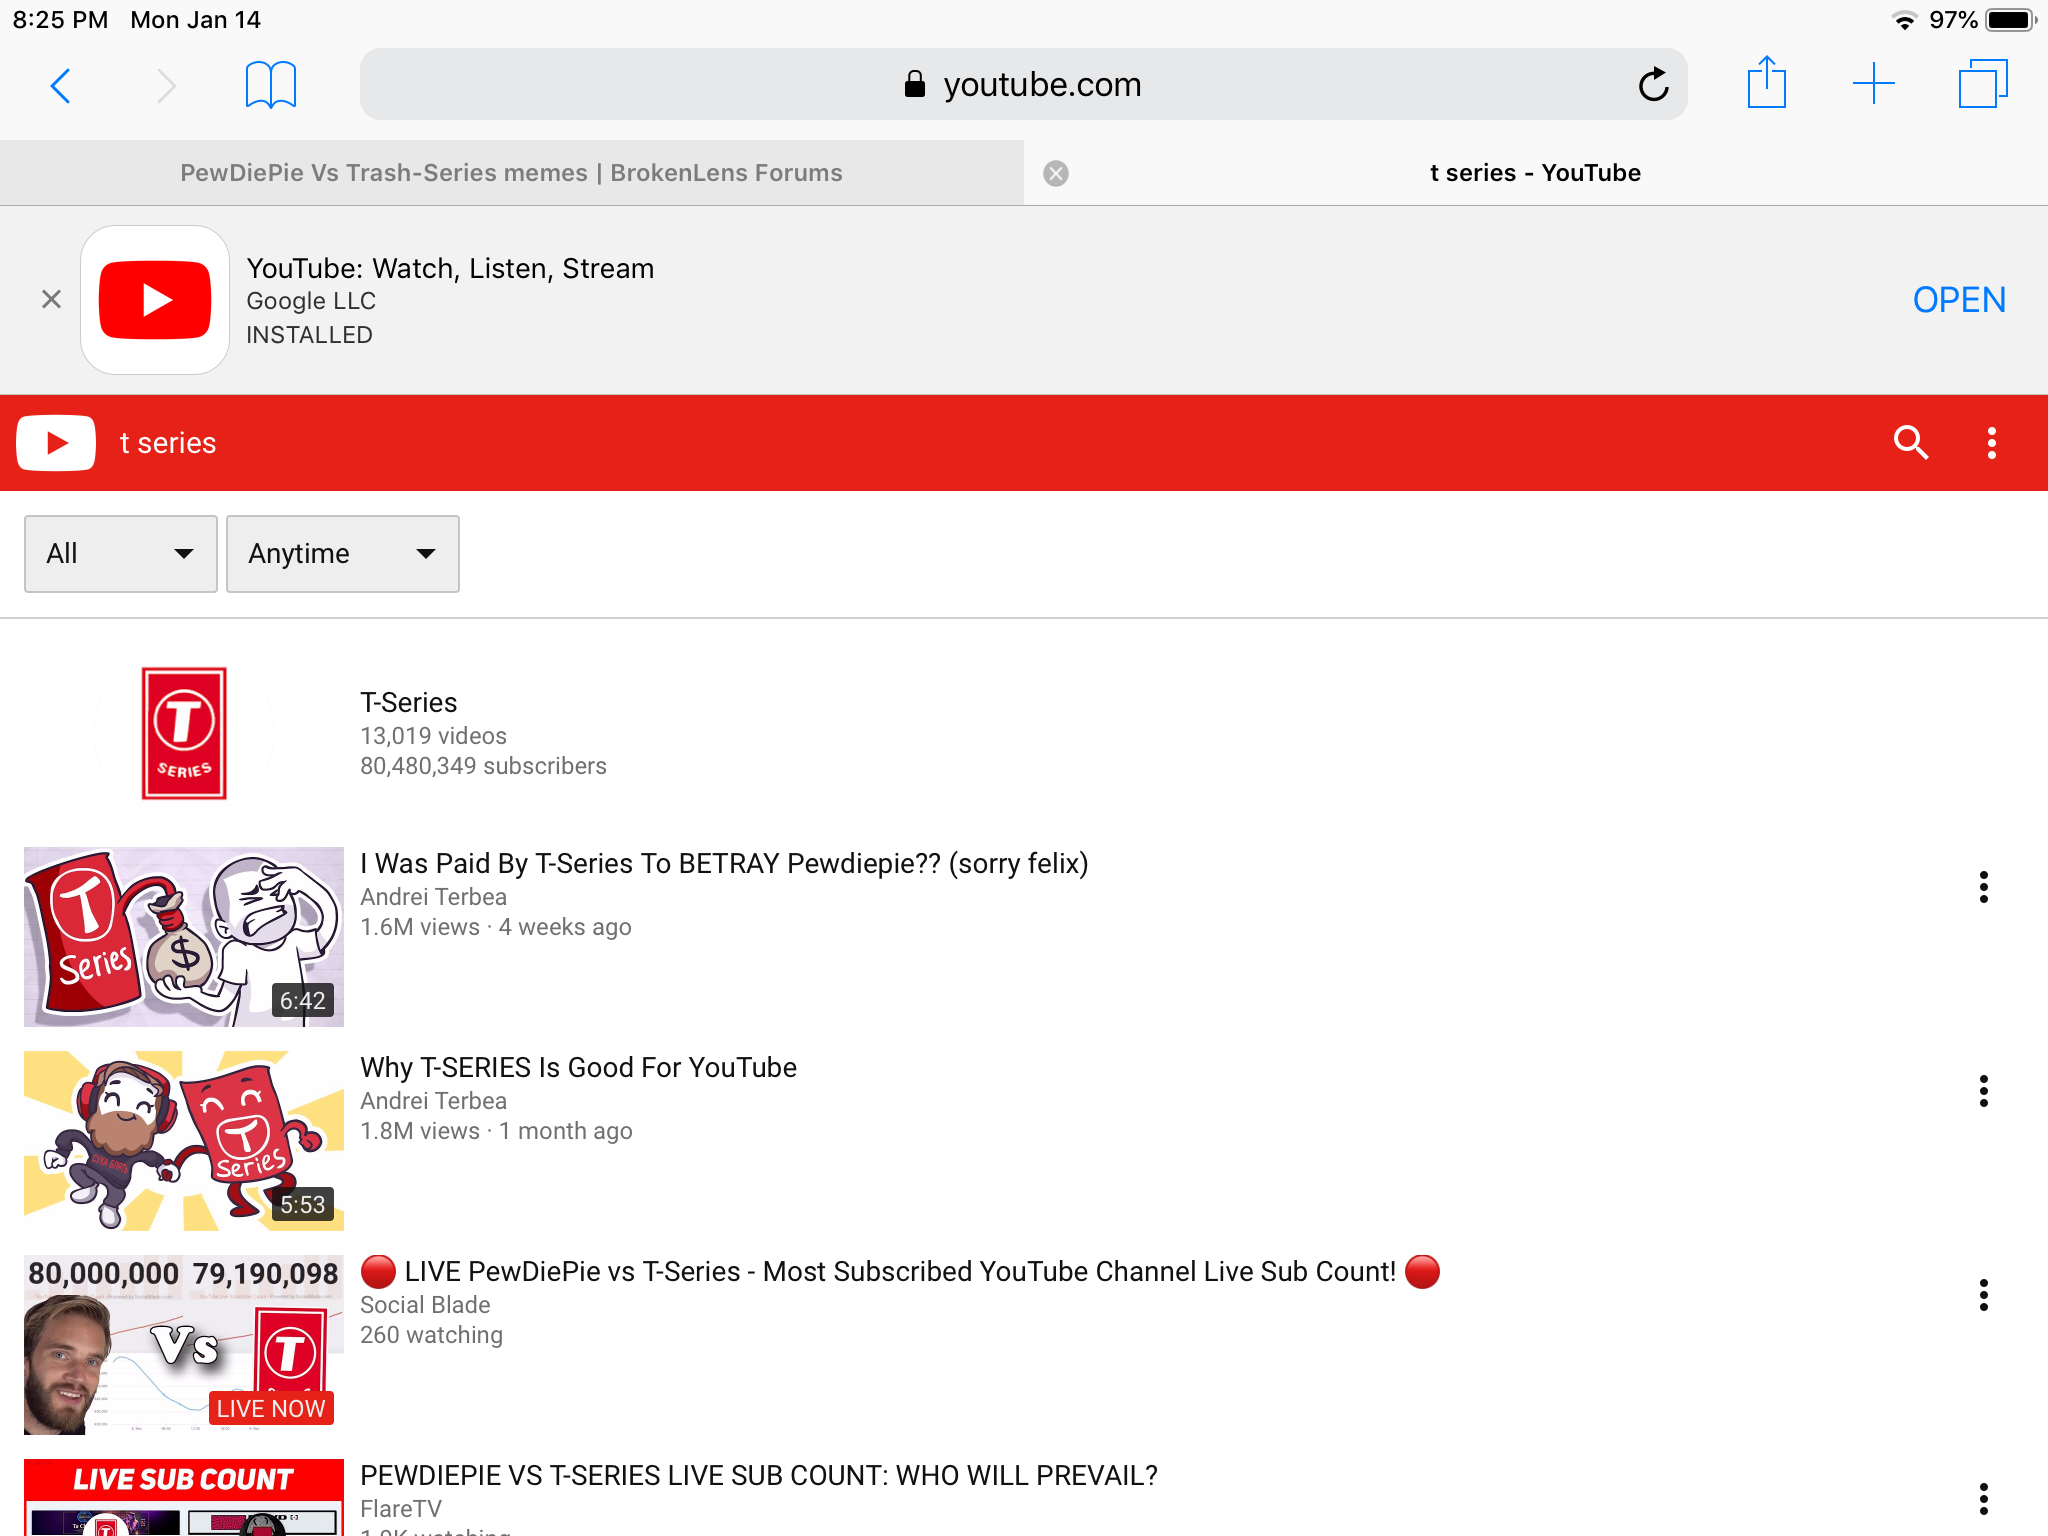Dismiss the YouTube app banner
This screenshot has width=2048, height=1536.
(51, 299)
